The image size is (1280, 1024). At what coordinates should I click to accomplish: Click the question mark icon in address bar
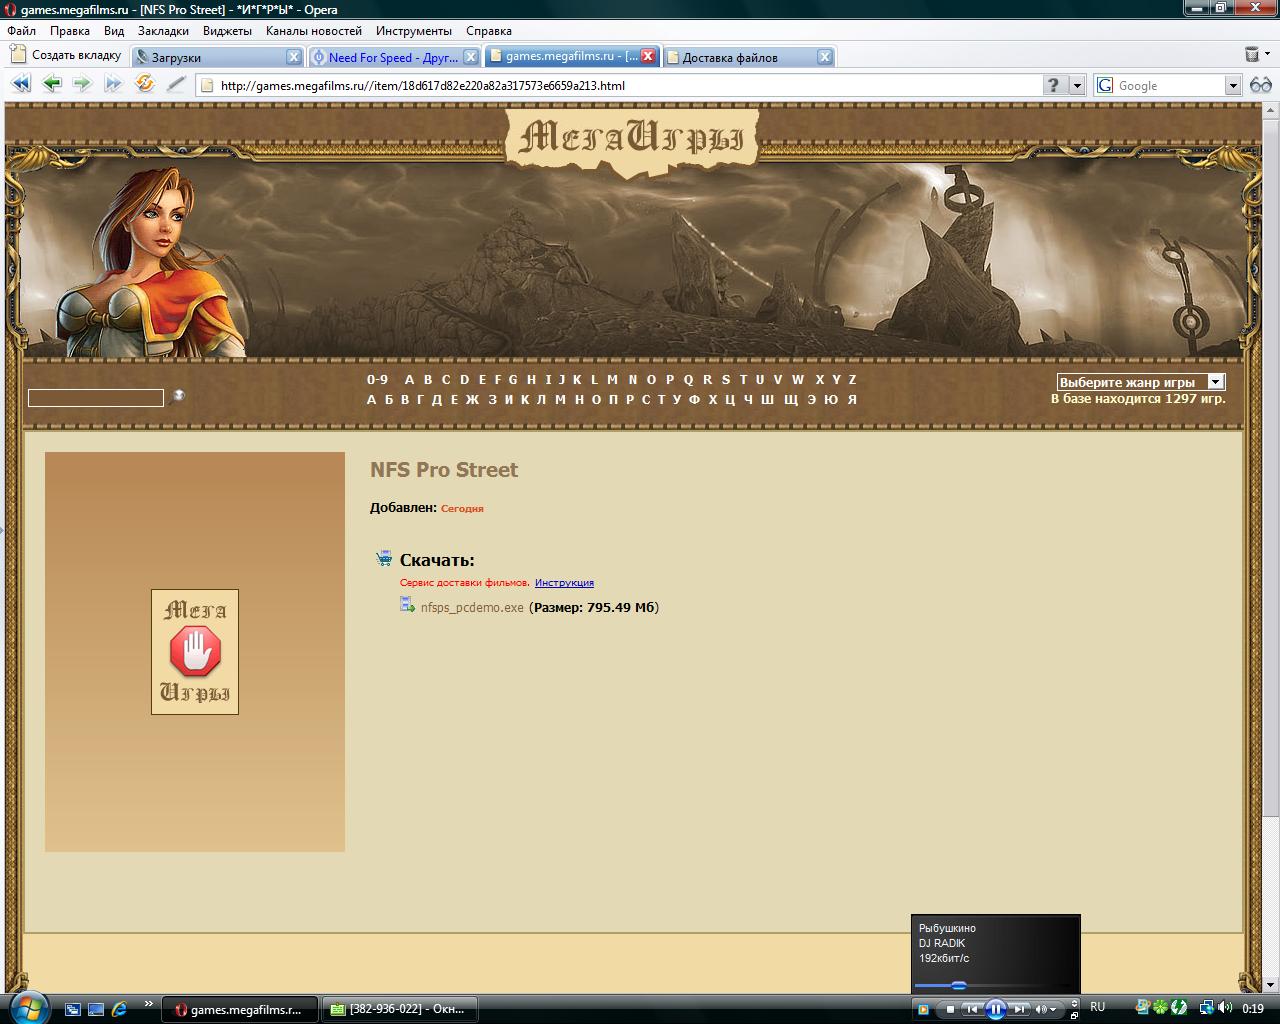(x=1053, y=85)
